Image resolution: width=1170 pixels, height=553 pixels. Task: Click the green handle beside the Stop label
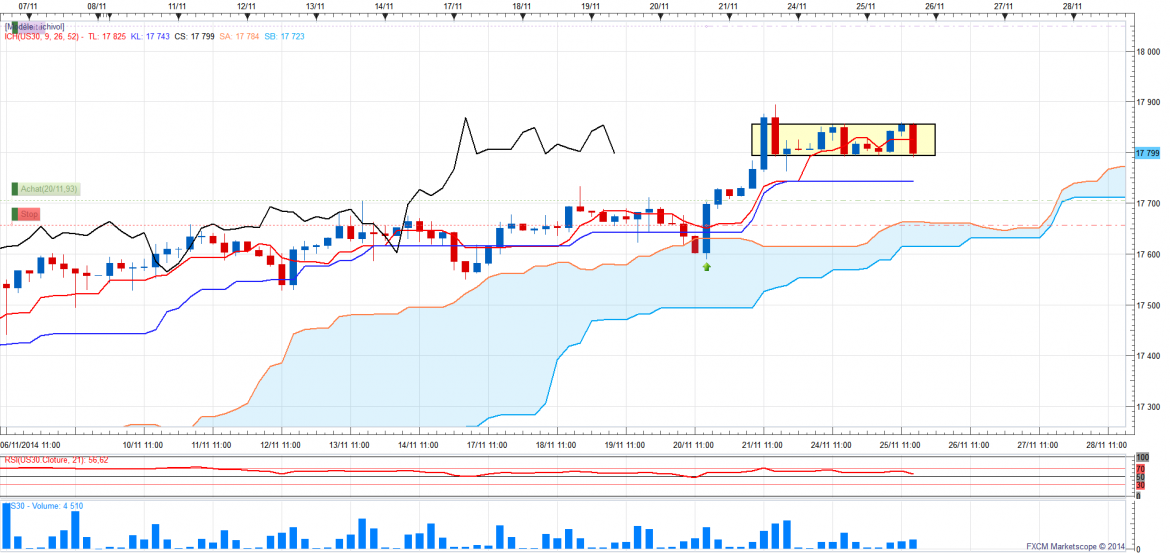coord(14,214)
